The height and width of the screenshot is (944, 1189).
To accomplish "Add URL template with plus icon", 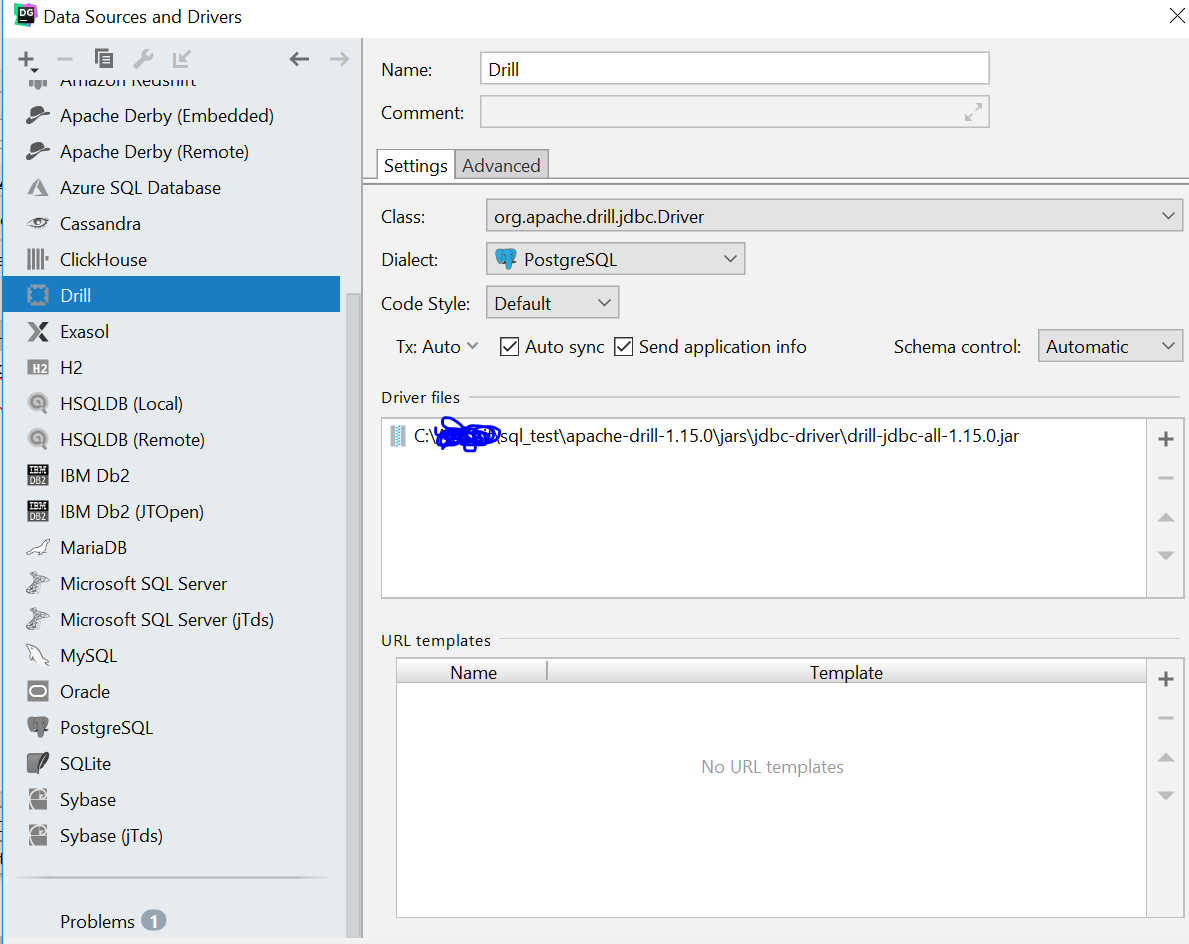I will point(1165,679).
